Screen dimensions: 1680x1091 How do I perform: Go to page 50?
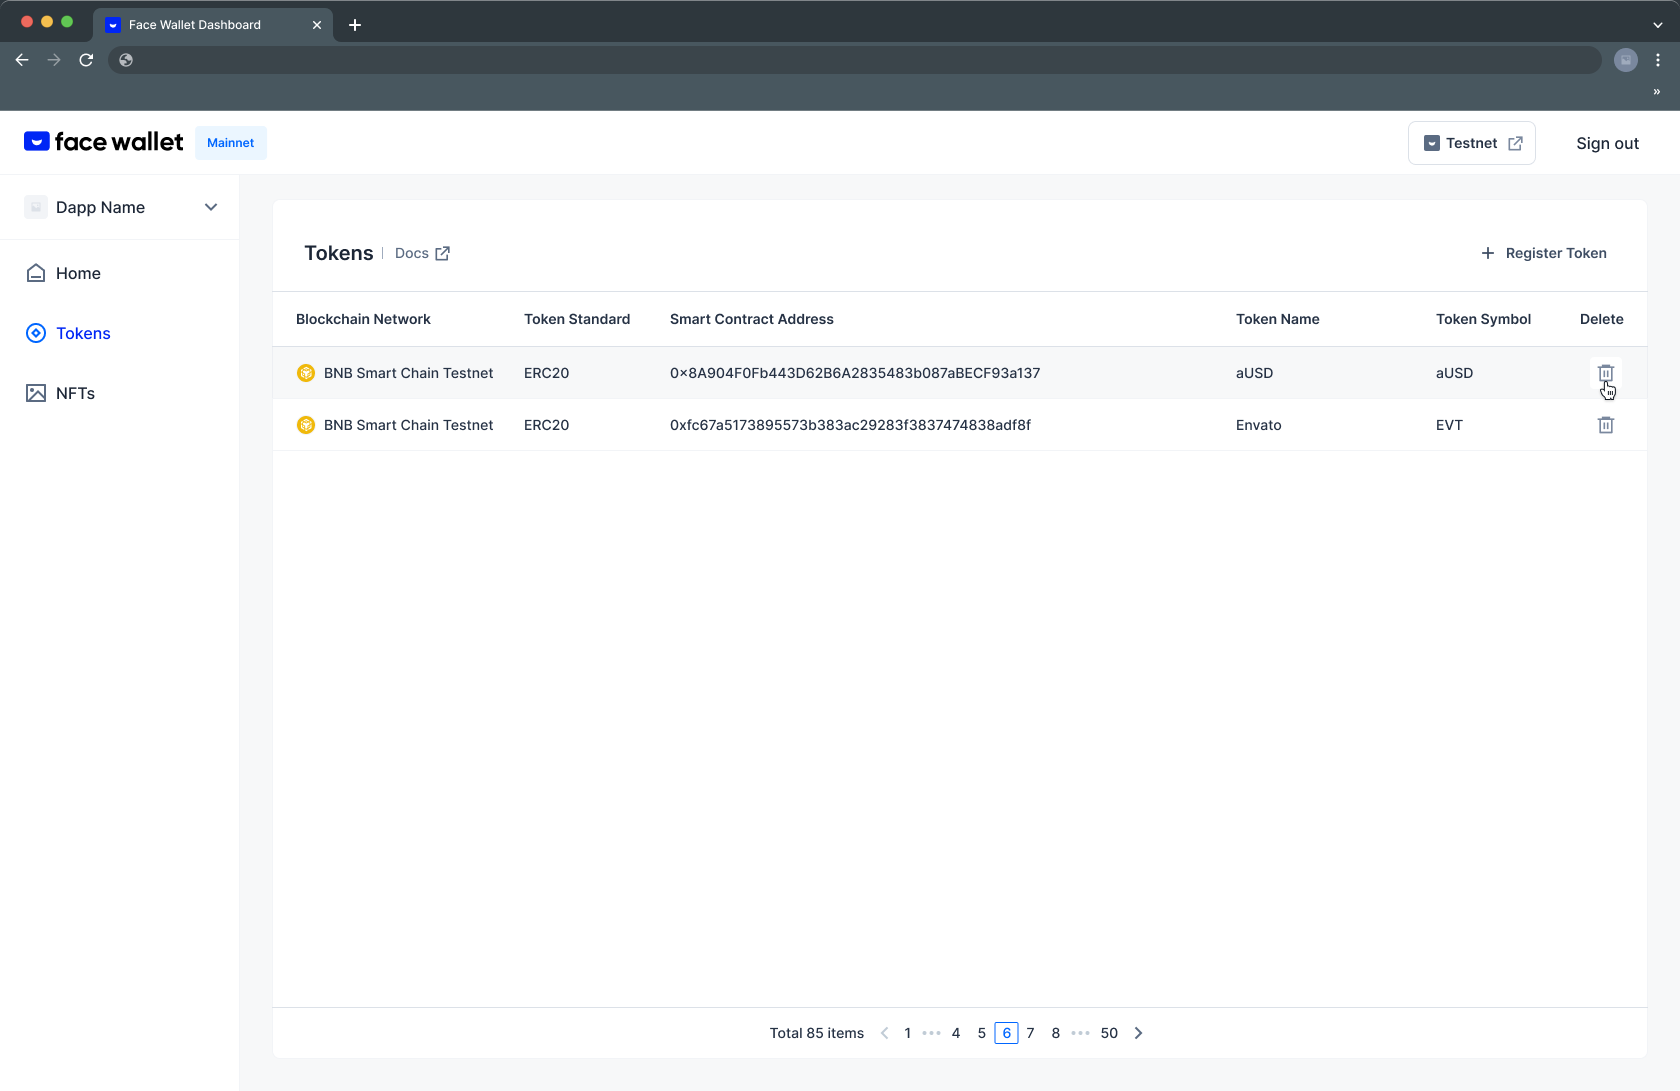click(1109, 1033)
